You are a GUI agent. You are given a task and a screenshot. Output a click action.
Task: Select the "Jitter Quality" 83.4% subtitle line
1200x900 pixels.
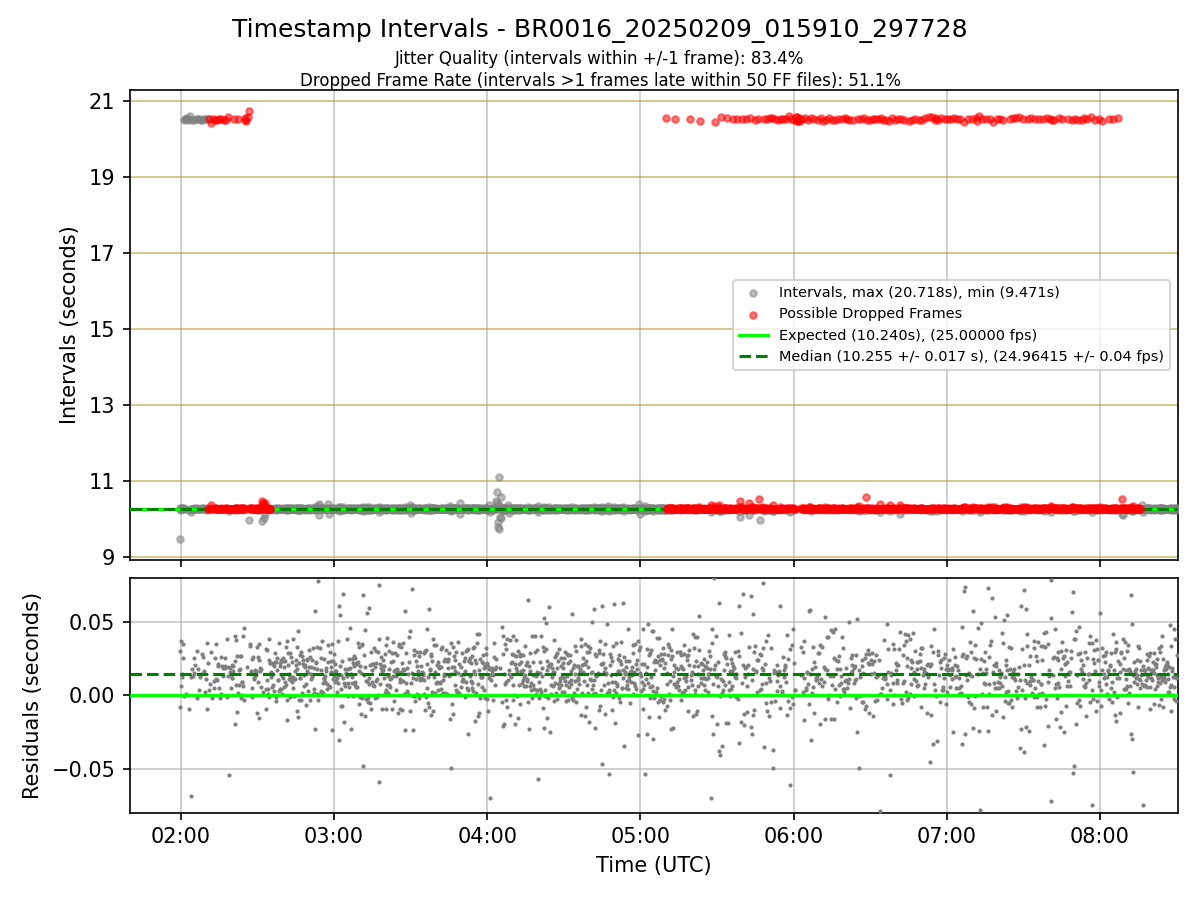pyautogui.click(x=599, y=59)
